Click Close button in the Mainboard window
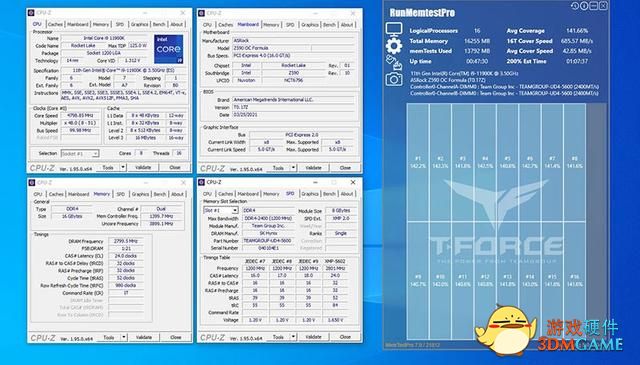The image size is (640, 365). pos(345,168)
